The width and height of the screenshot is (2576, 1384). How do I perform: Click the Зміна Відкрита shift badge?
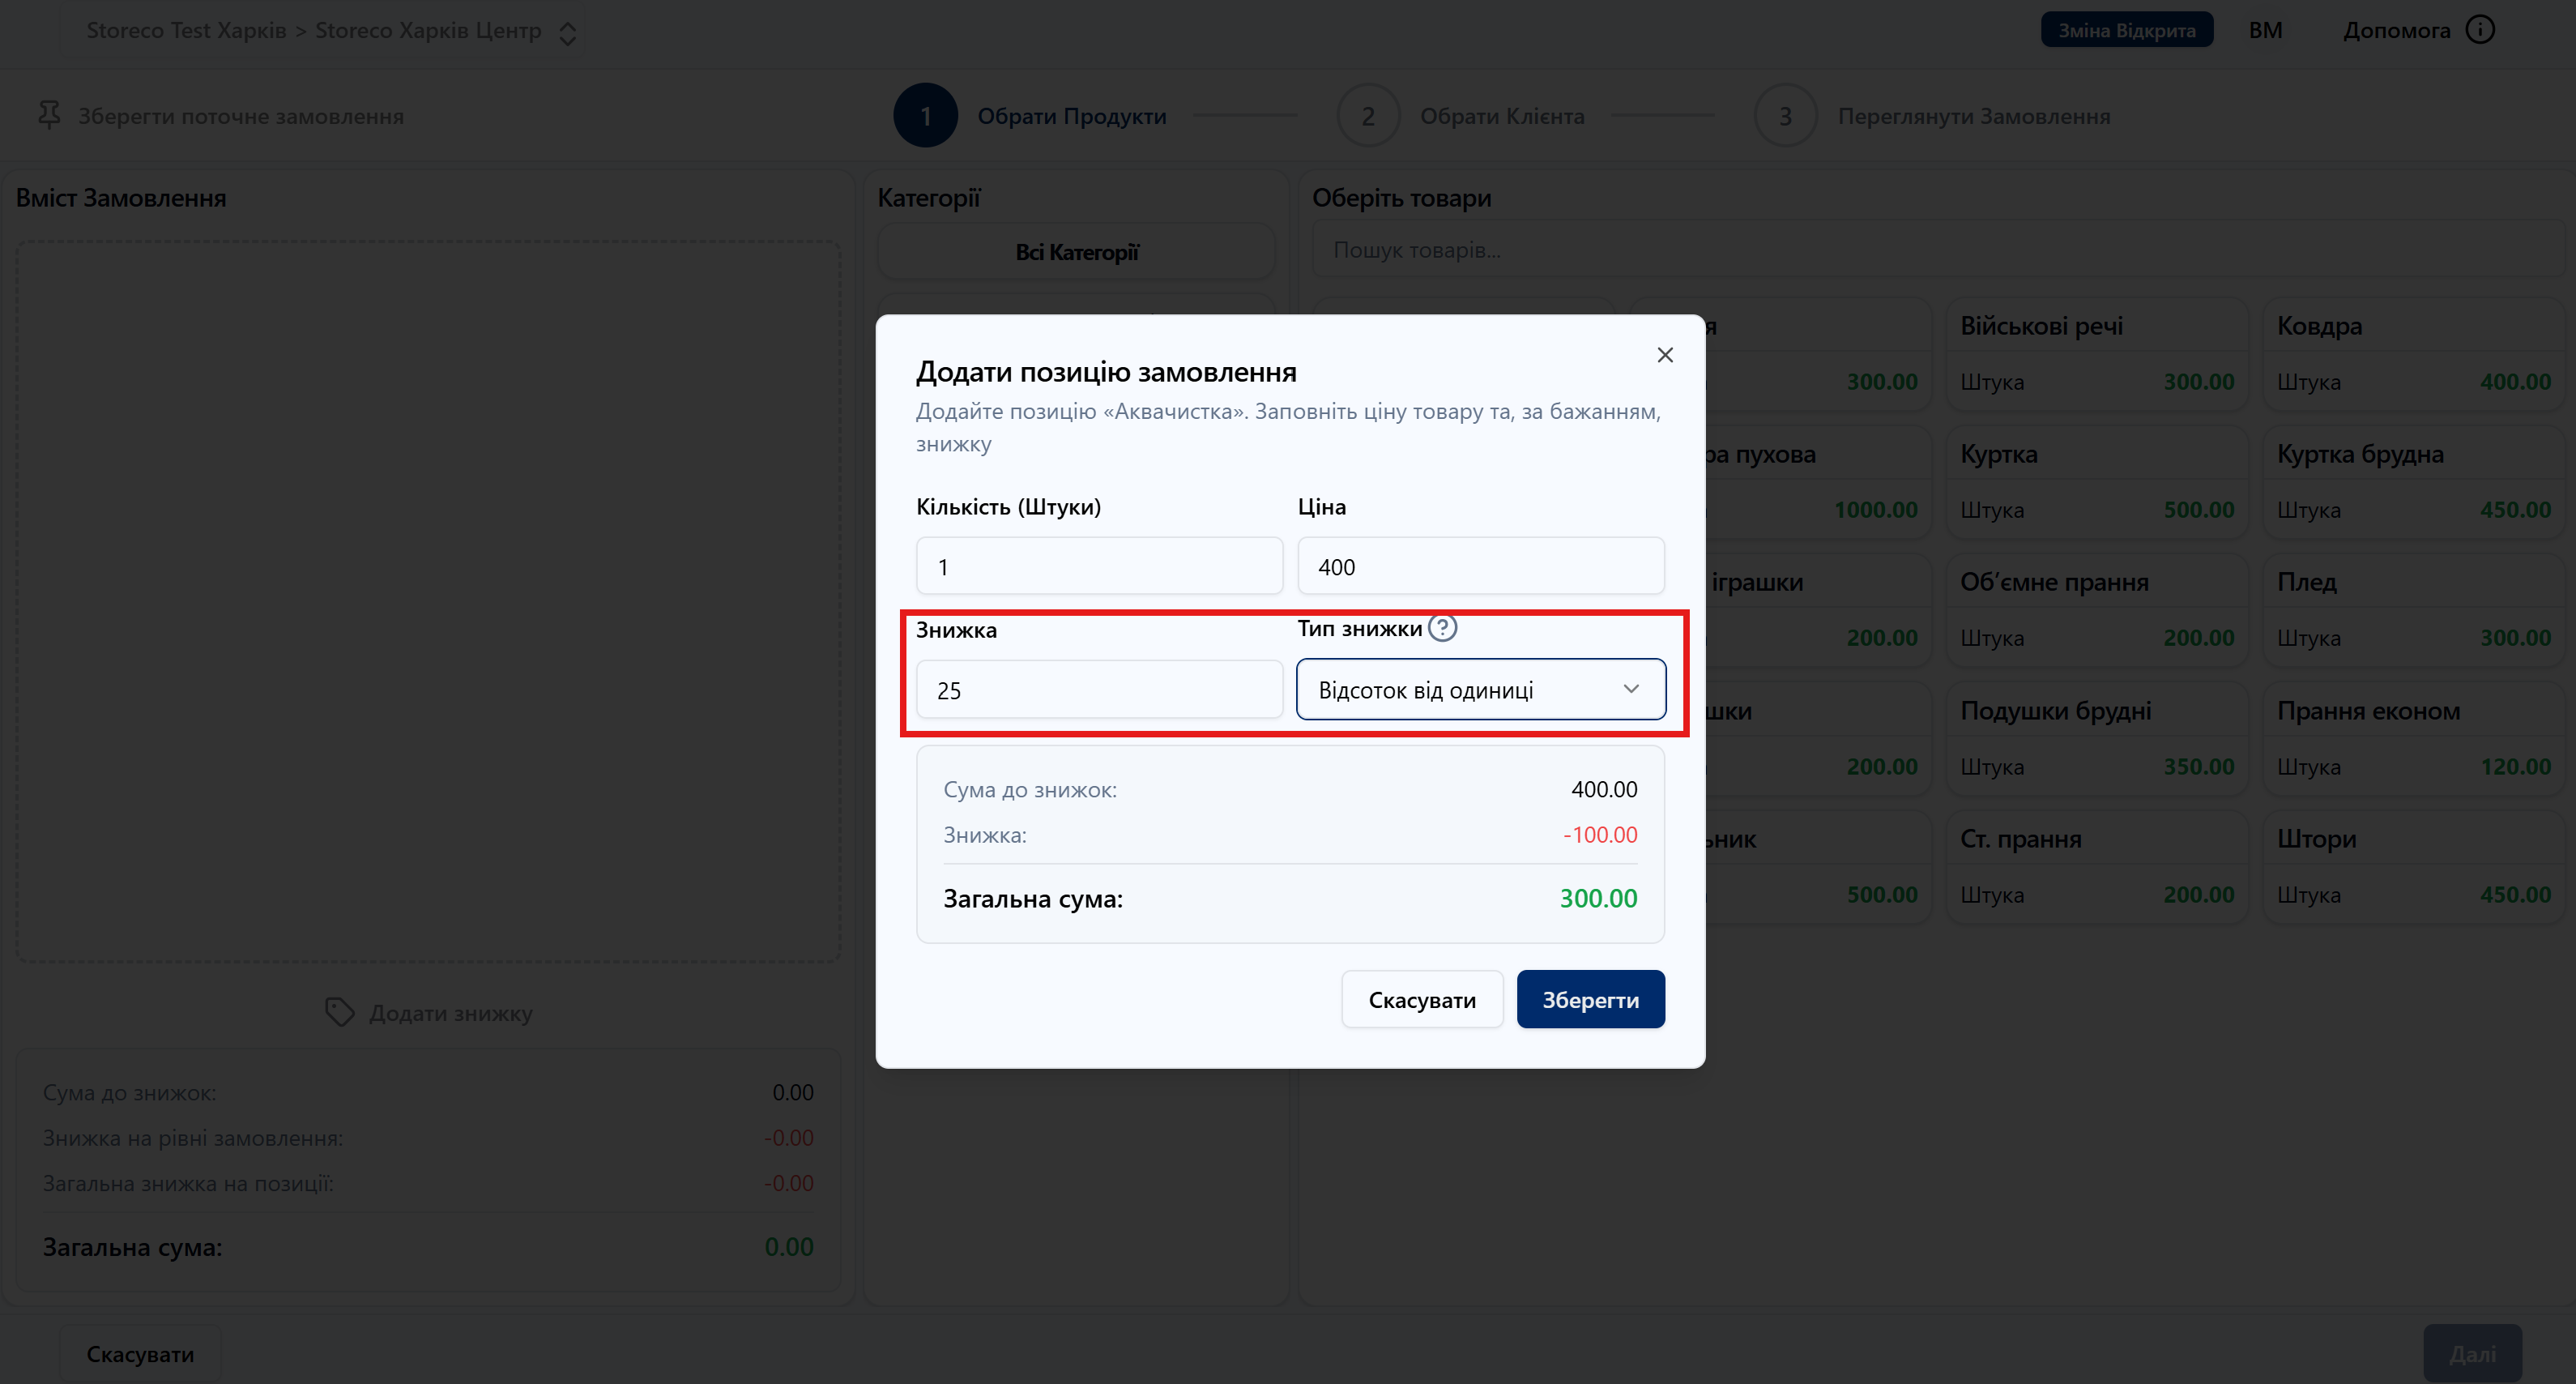click(x=2126, y=30)
